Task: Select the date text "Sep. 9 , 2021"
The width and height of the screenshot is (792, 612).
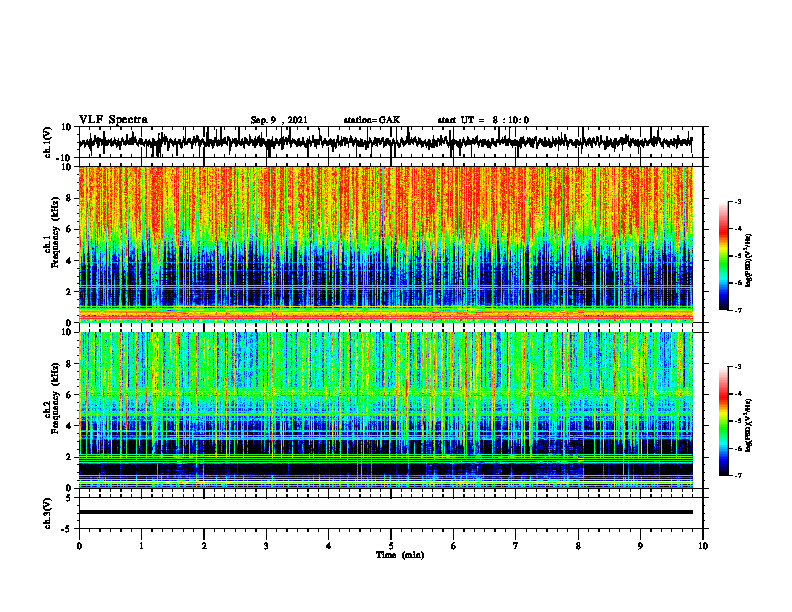Action: pyautogui.click(x=279, y=120)
